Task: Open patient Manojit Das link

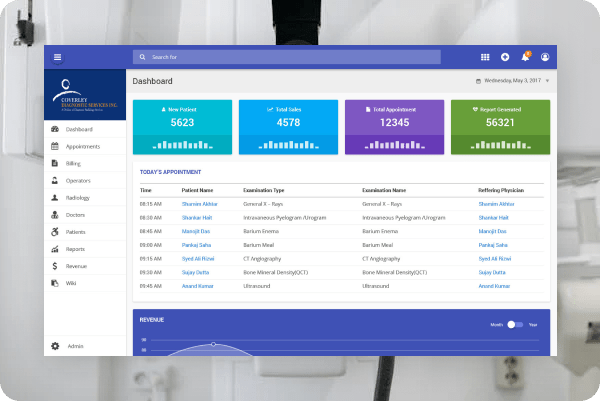Action: tap(196, 231)
